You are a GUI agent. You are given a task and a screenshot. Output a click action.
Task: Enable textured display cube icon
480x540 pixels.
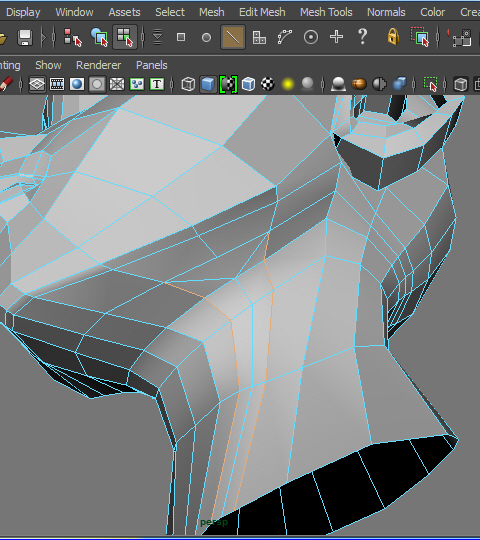(248, 84)
